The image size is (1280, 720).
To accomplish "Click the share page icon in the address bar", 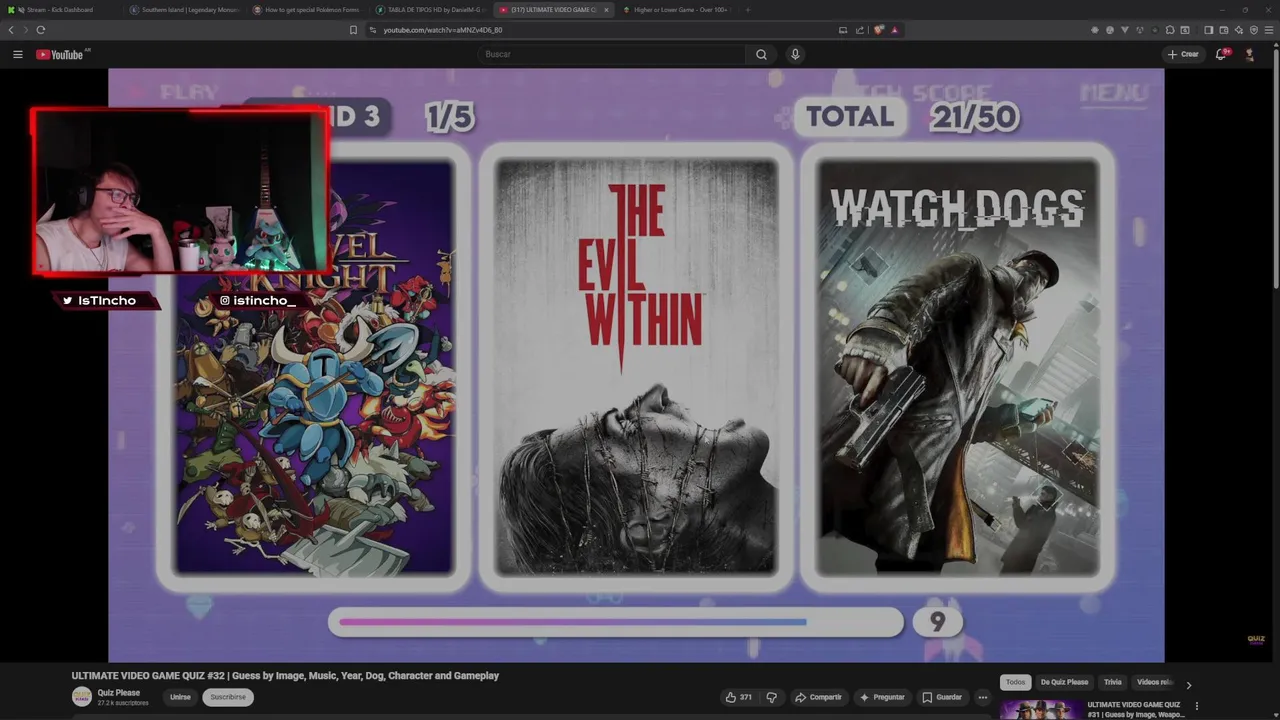I will [x=860, y=30].
